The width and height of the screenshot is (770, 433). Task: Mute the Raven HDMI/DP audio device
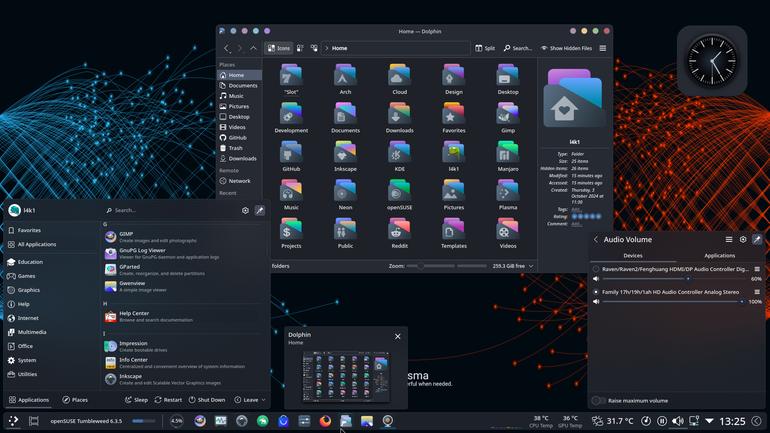596,279
